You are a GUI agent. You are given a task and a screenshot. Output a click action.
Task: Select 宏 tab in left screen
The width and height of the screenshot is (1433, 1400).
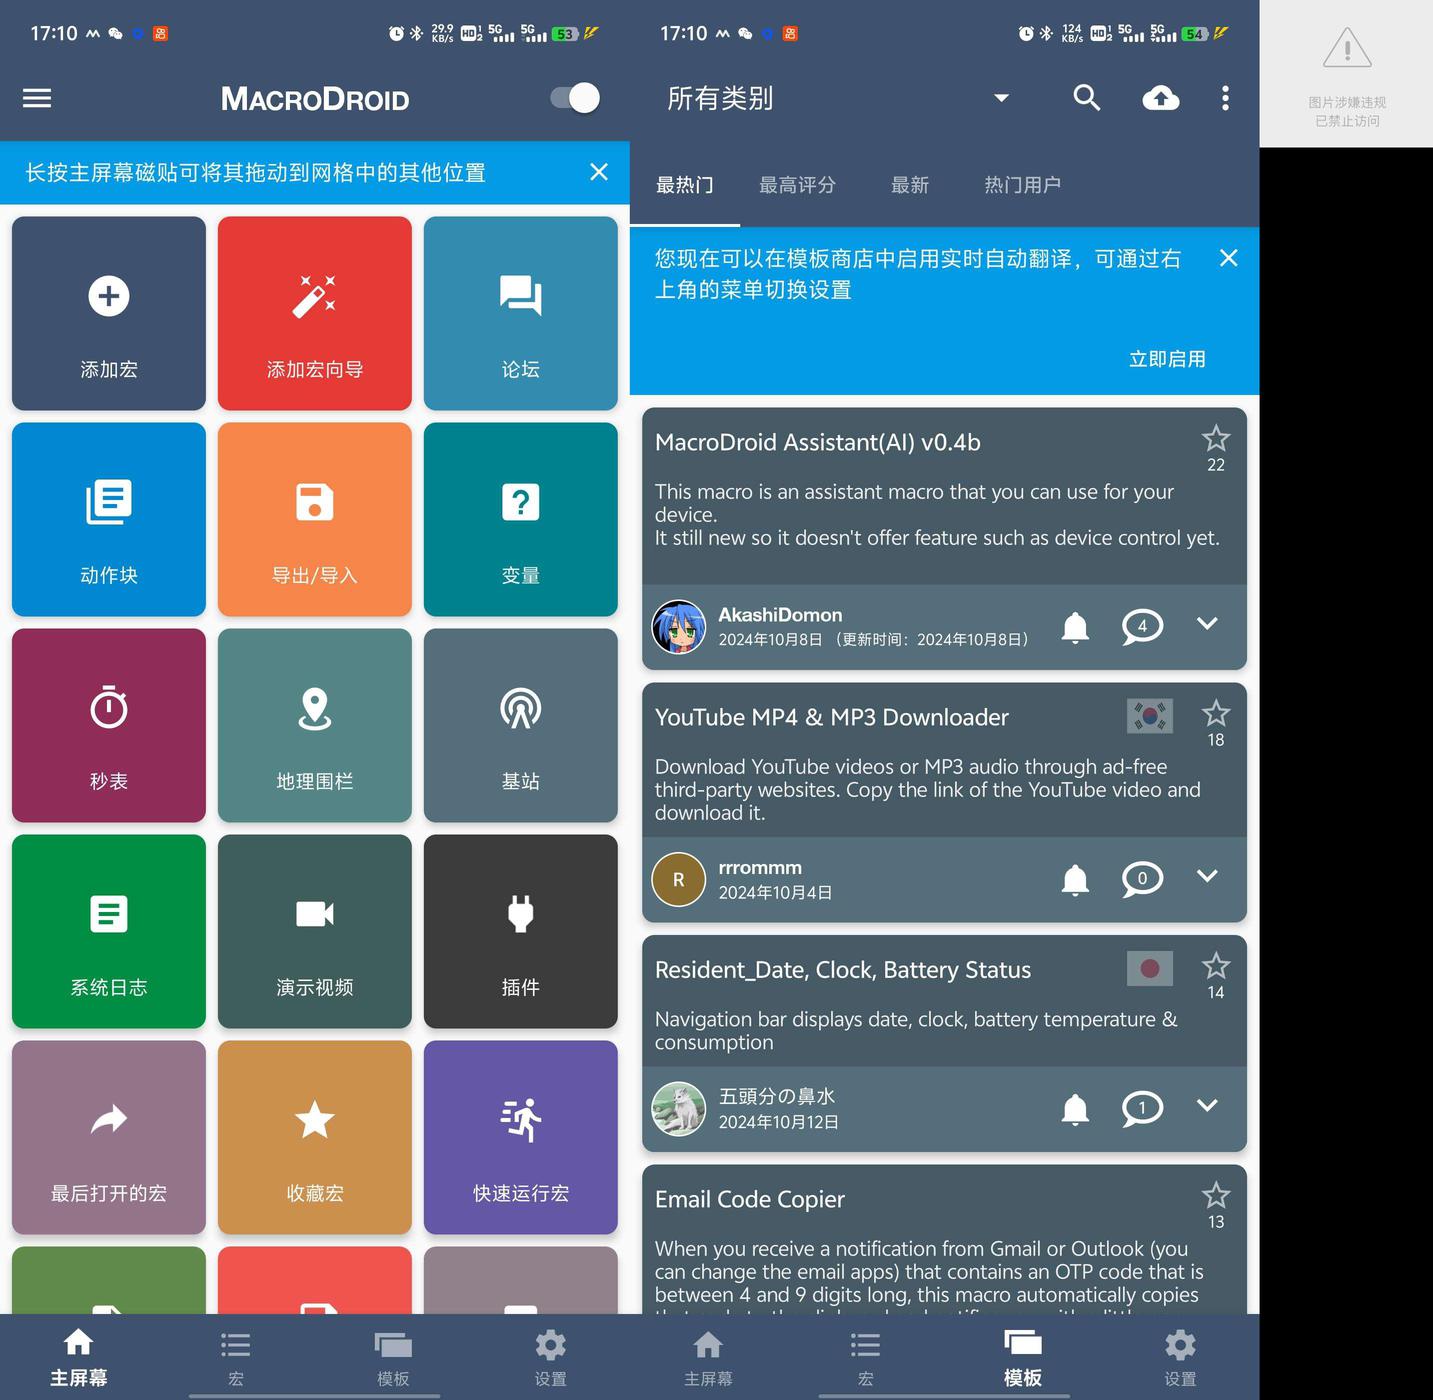(236, 1358)
